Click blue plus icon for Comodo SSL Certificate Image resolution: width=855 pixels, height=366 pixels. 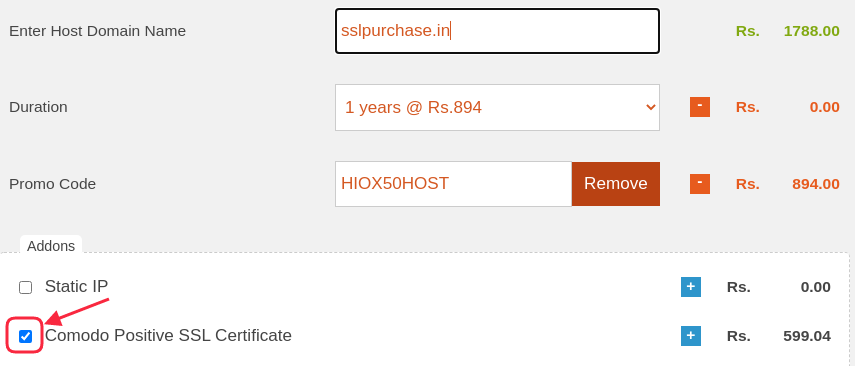[690, 335]
